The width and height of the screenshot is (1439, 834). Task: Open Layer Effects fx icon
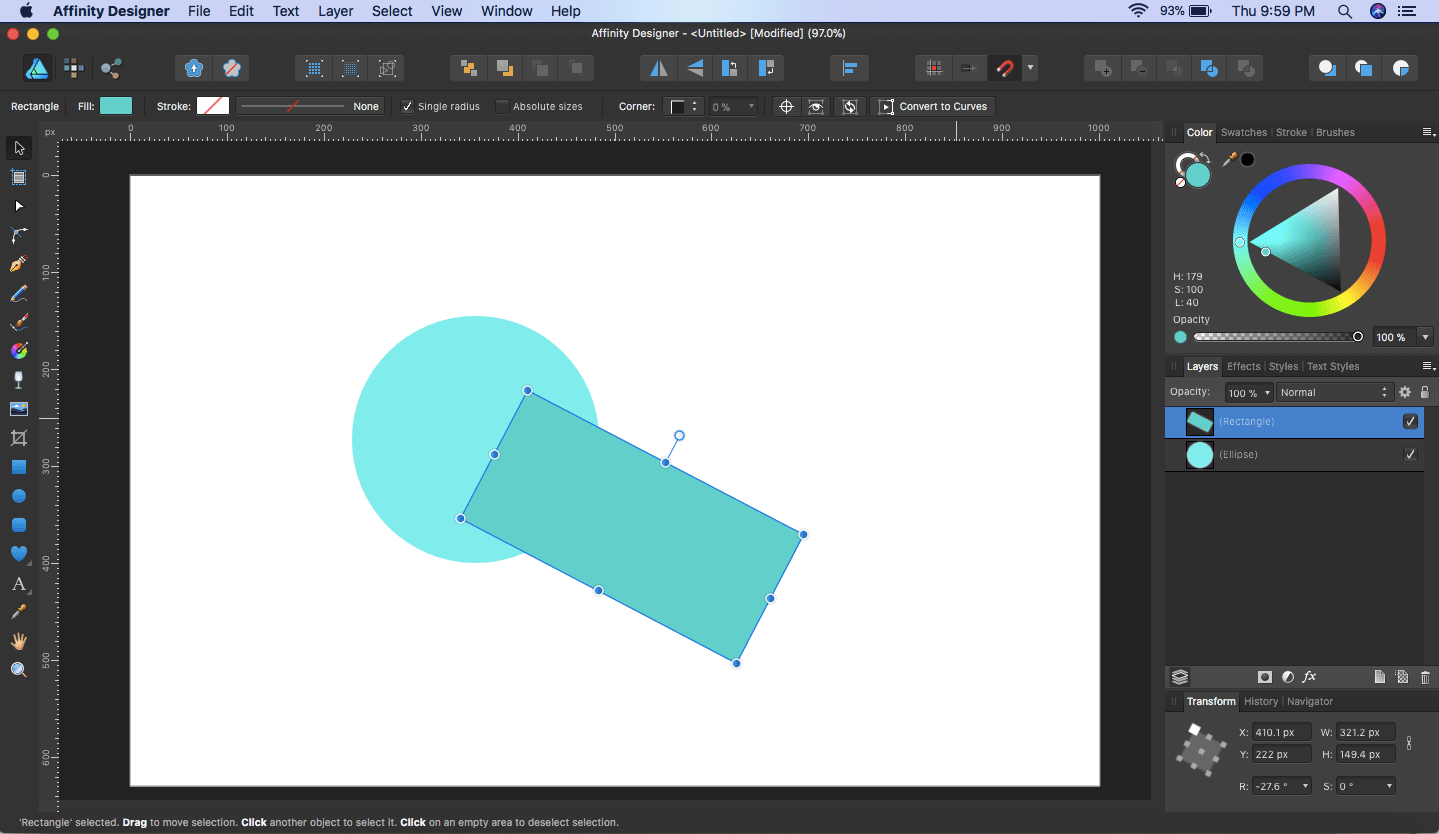pos(1309,677)
